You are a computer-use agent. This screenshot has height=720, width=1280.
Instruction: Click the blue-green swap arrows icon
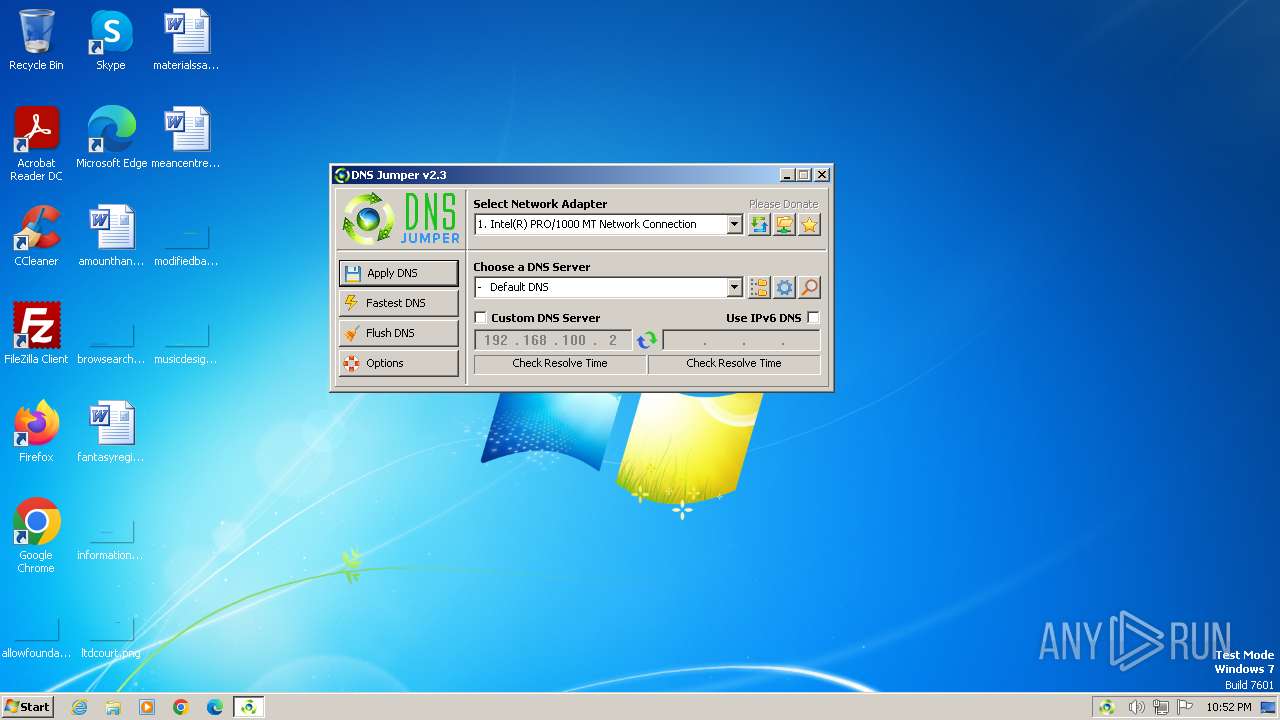coord(647,340)
